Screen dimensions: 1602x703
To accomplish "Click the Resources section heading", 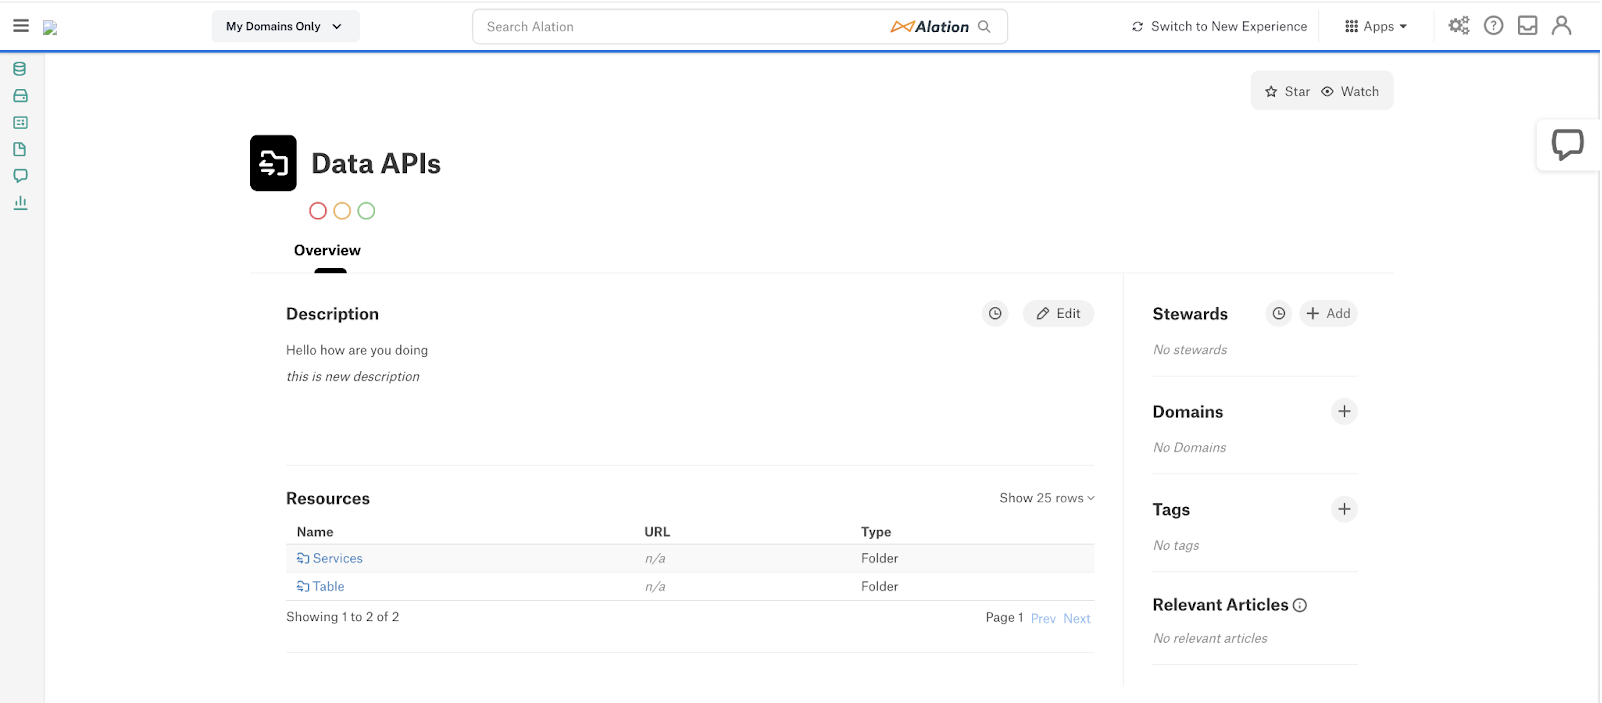I will click(x=328, y=499).
